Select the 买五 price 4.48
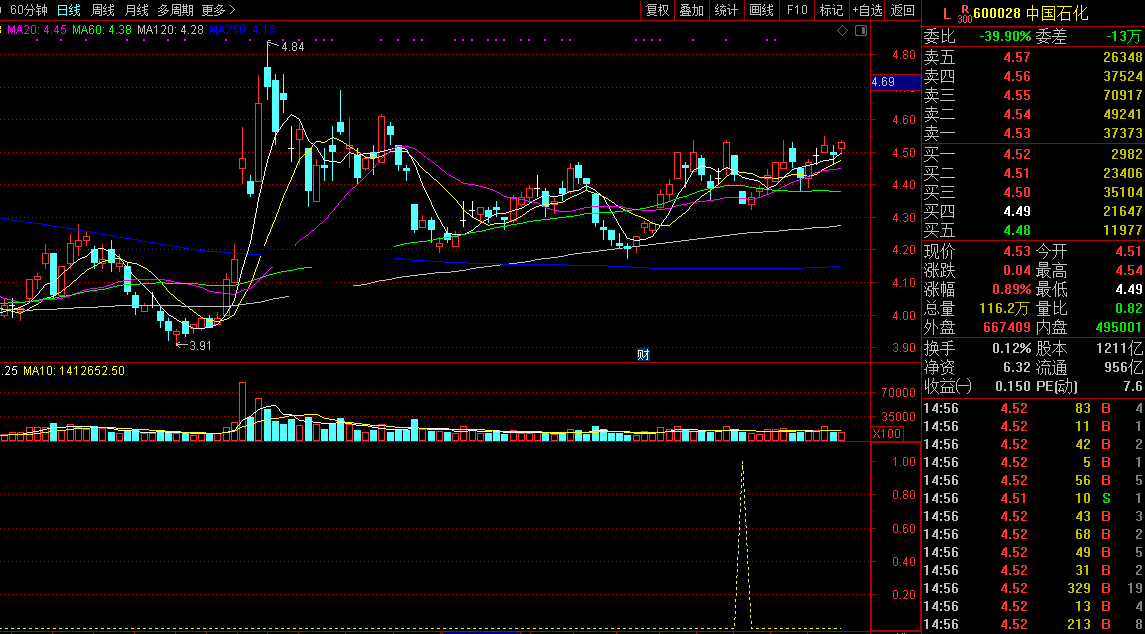The width and height of the screenshot is (1145, 634). point(1016,230)
